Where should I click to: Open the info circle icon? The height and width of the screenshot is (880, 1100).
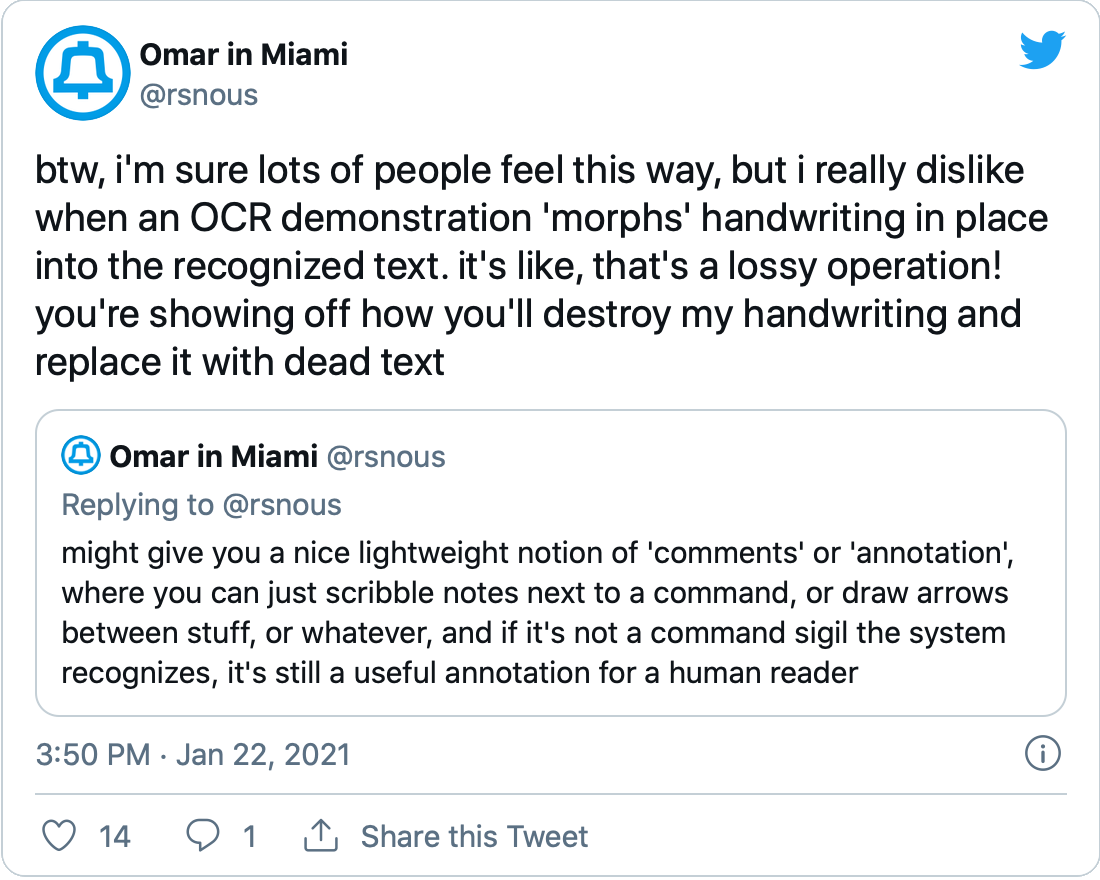coord(1043,754)
